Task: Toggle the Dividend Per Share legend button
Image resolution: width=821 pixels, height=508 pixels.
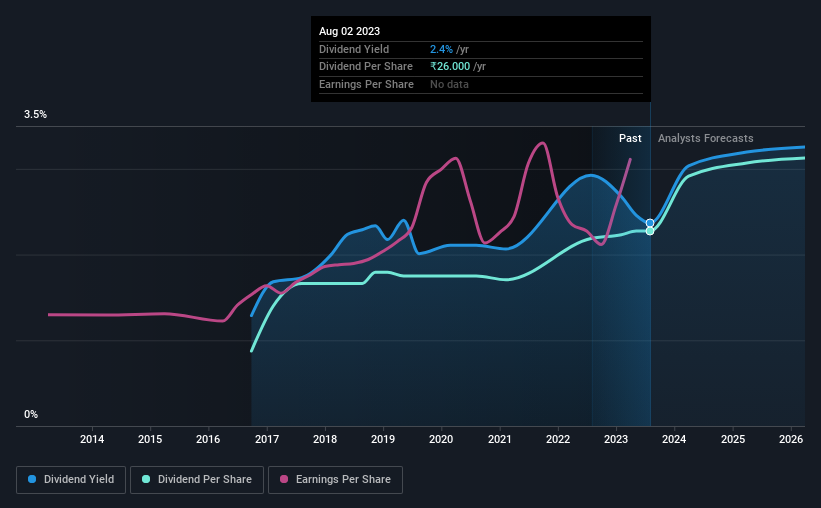Action: click(x=197, y=480)
